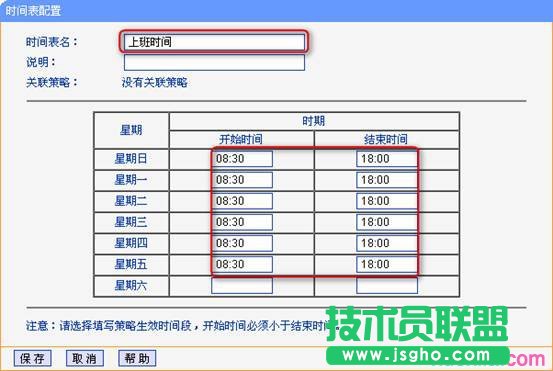Click the 取消 cancel button
553x371 pixels.
click(x=85, y=359)
